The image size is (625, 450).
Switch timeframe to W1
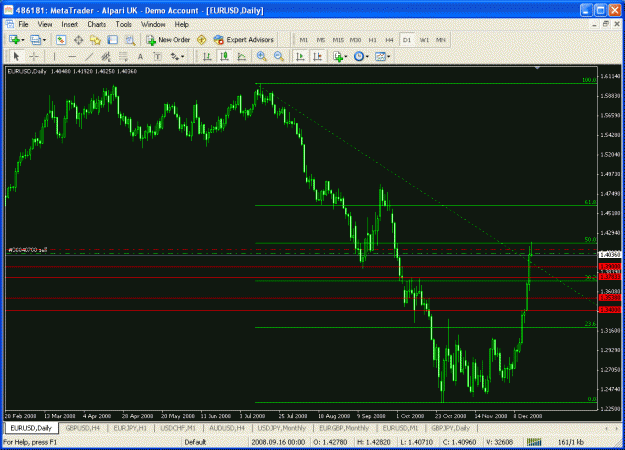[x=424, y=40]
